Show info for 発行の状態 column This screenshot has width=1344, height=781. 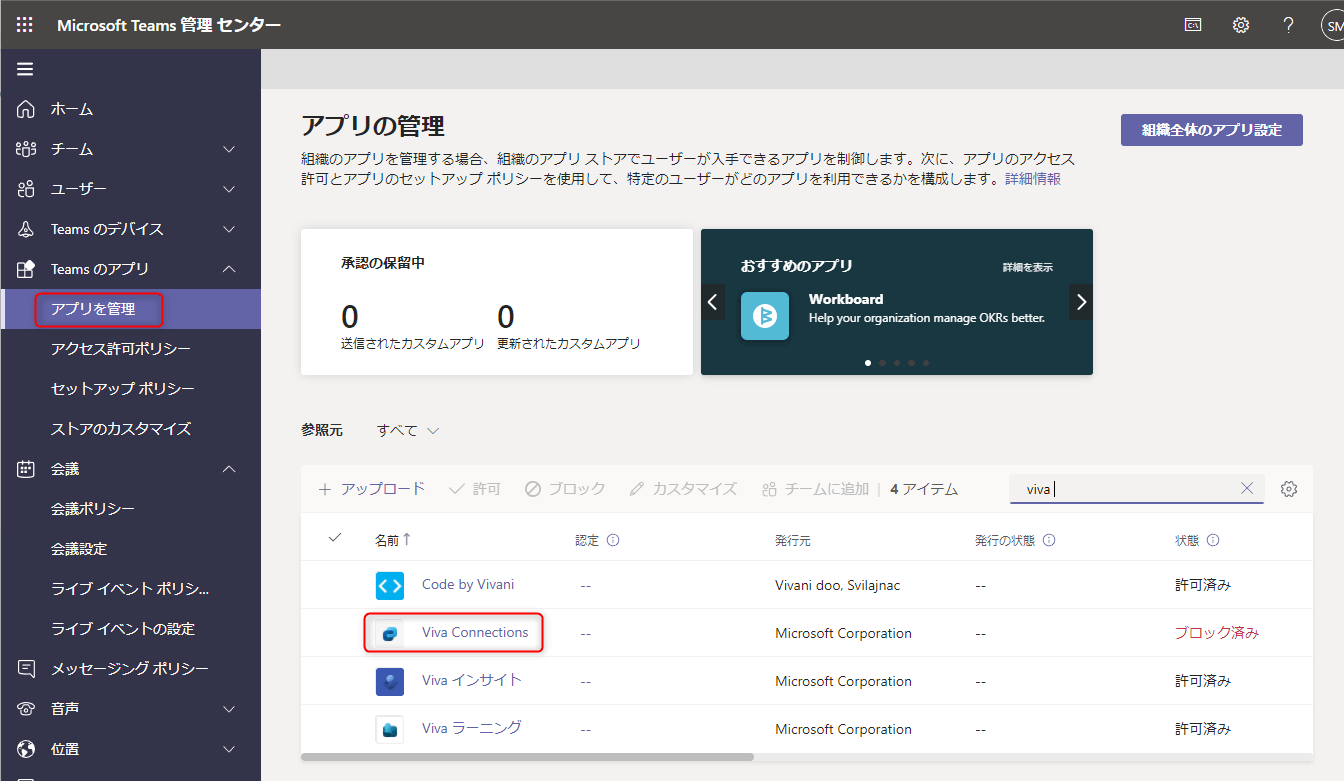(1049, 540)
